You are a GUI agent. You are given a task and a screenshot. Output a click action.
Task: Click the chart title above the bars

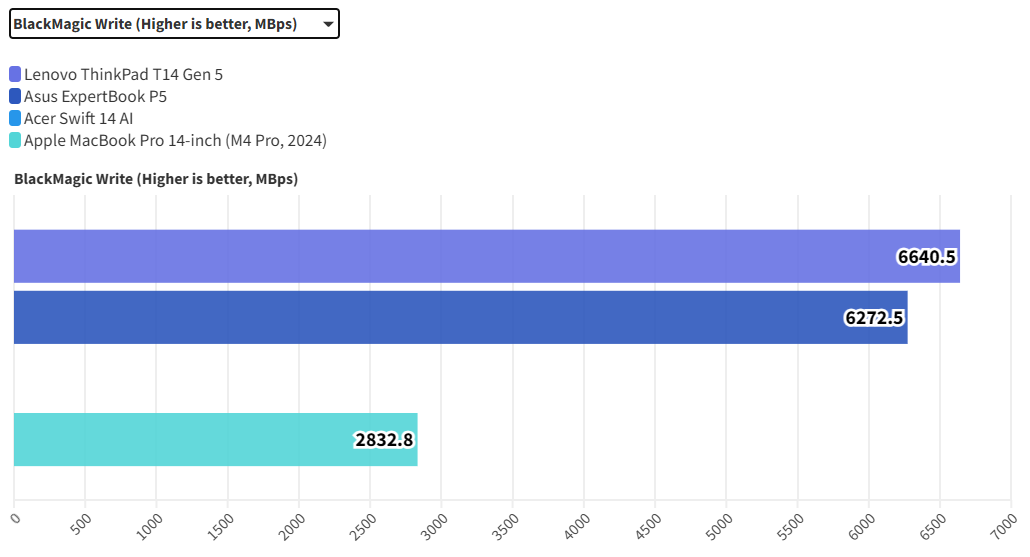pyautogui.click(x=156, y=179)
